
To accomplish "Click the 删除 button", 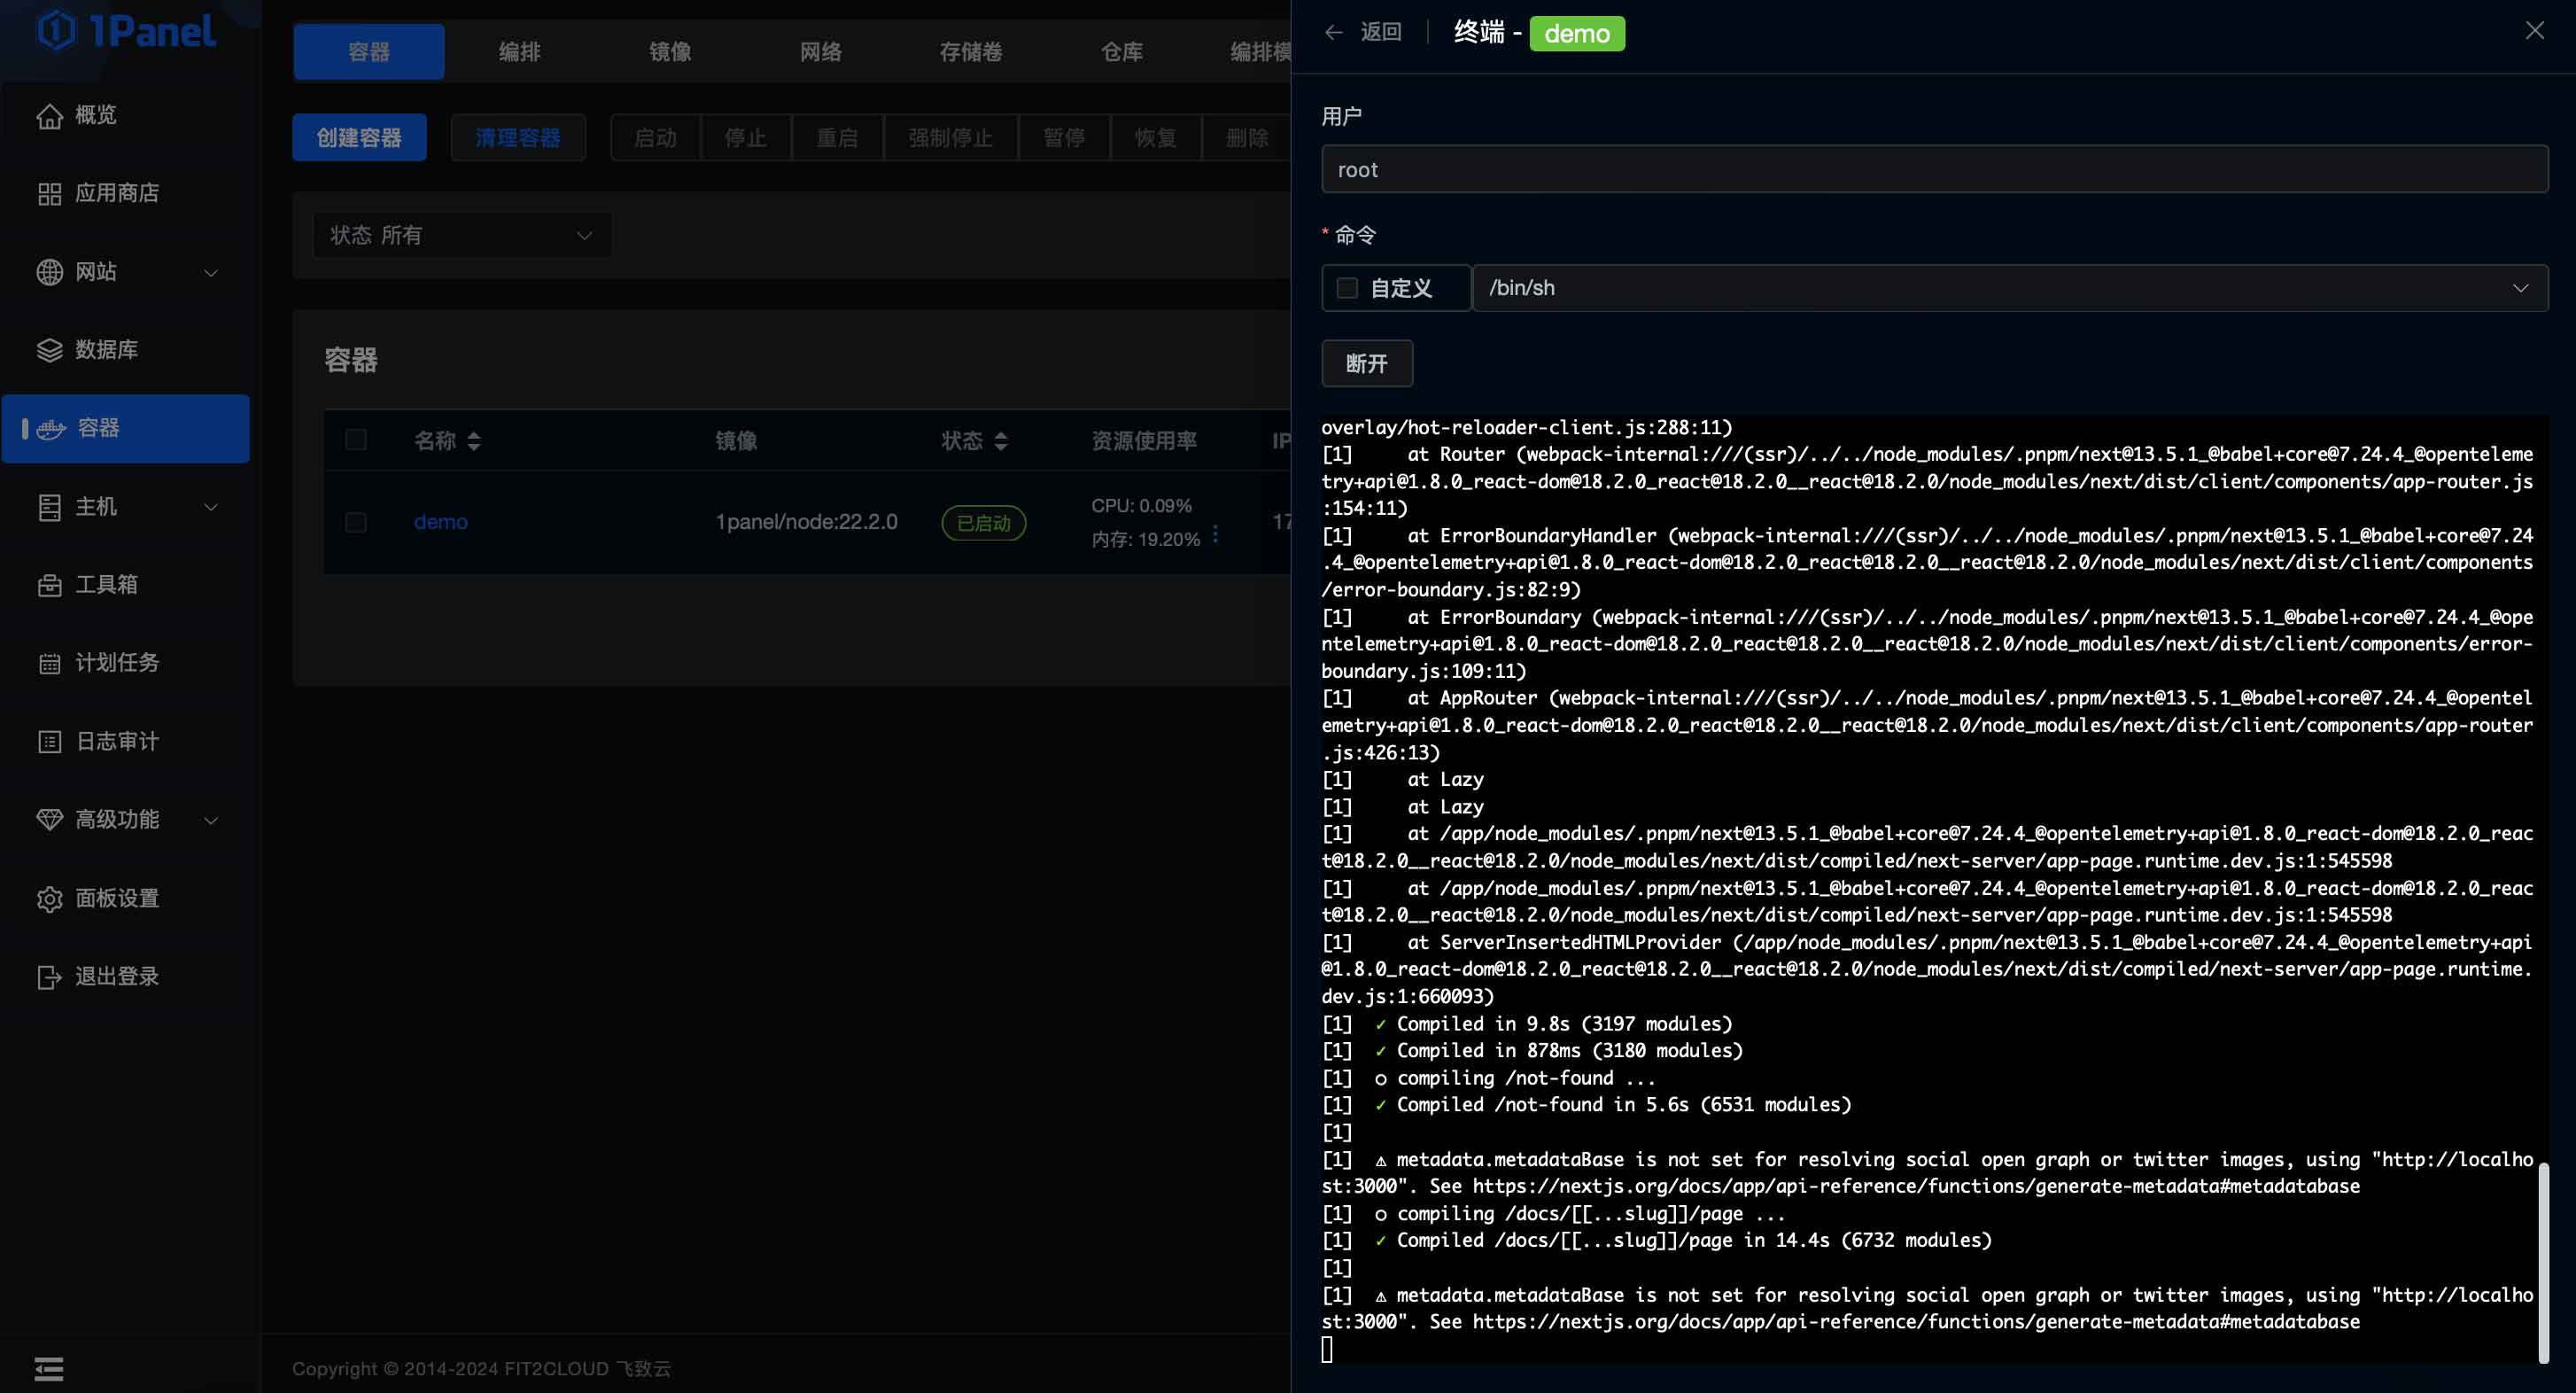I will [x=1247, y=138].
